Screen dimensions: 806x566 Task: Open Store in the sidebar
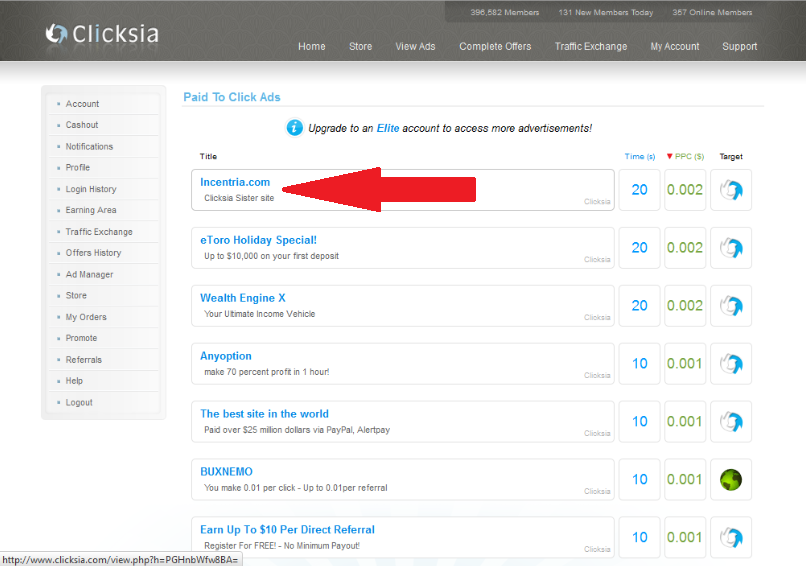click(x=76, y=296)
